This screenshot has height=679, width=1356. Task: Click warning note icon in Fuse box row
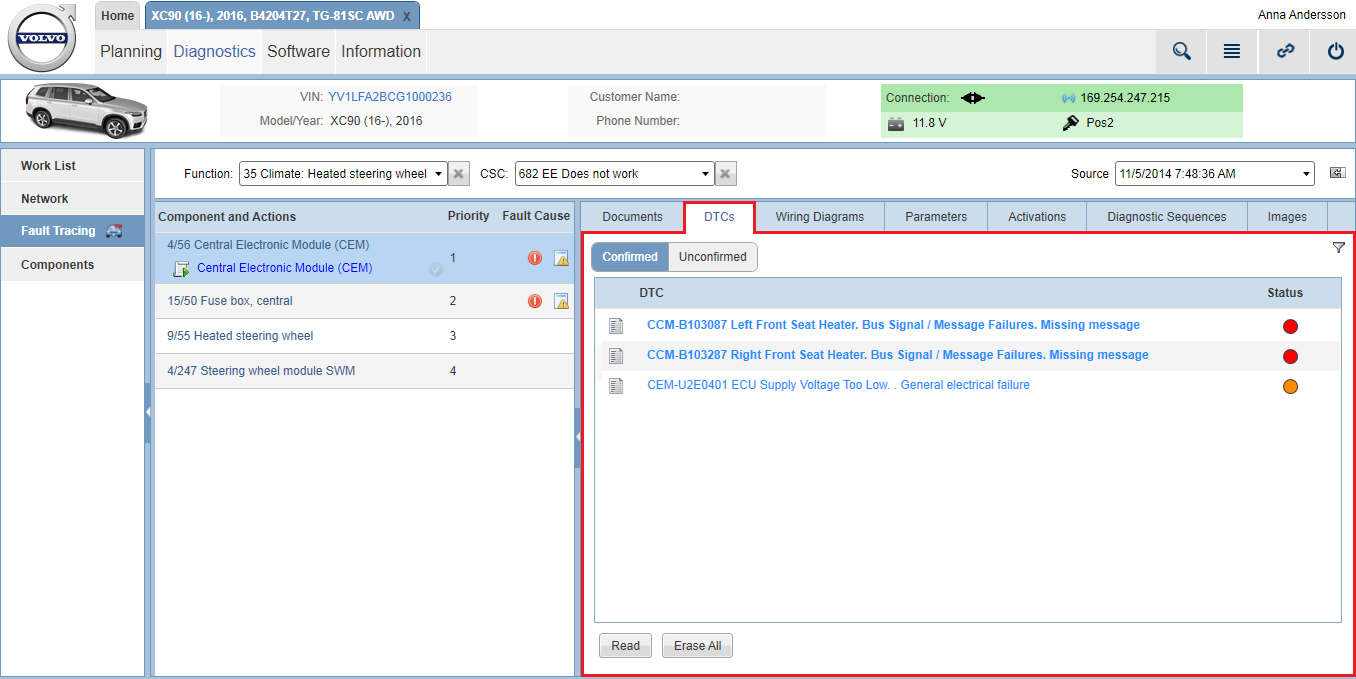click(561, 301)
